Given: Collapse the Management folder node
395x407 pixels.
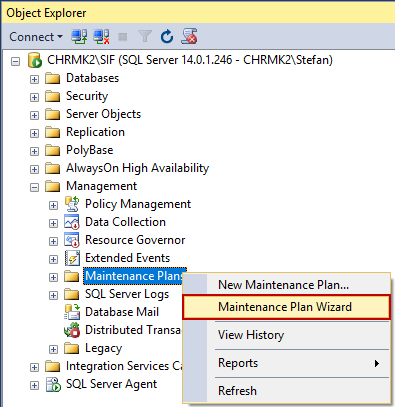Looking at the screenshot, I should tap(34, 187).
